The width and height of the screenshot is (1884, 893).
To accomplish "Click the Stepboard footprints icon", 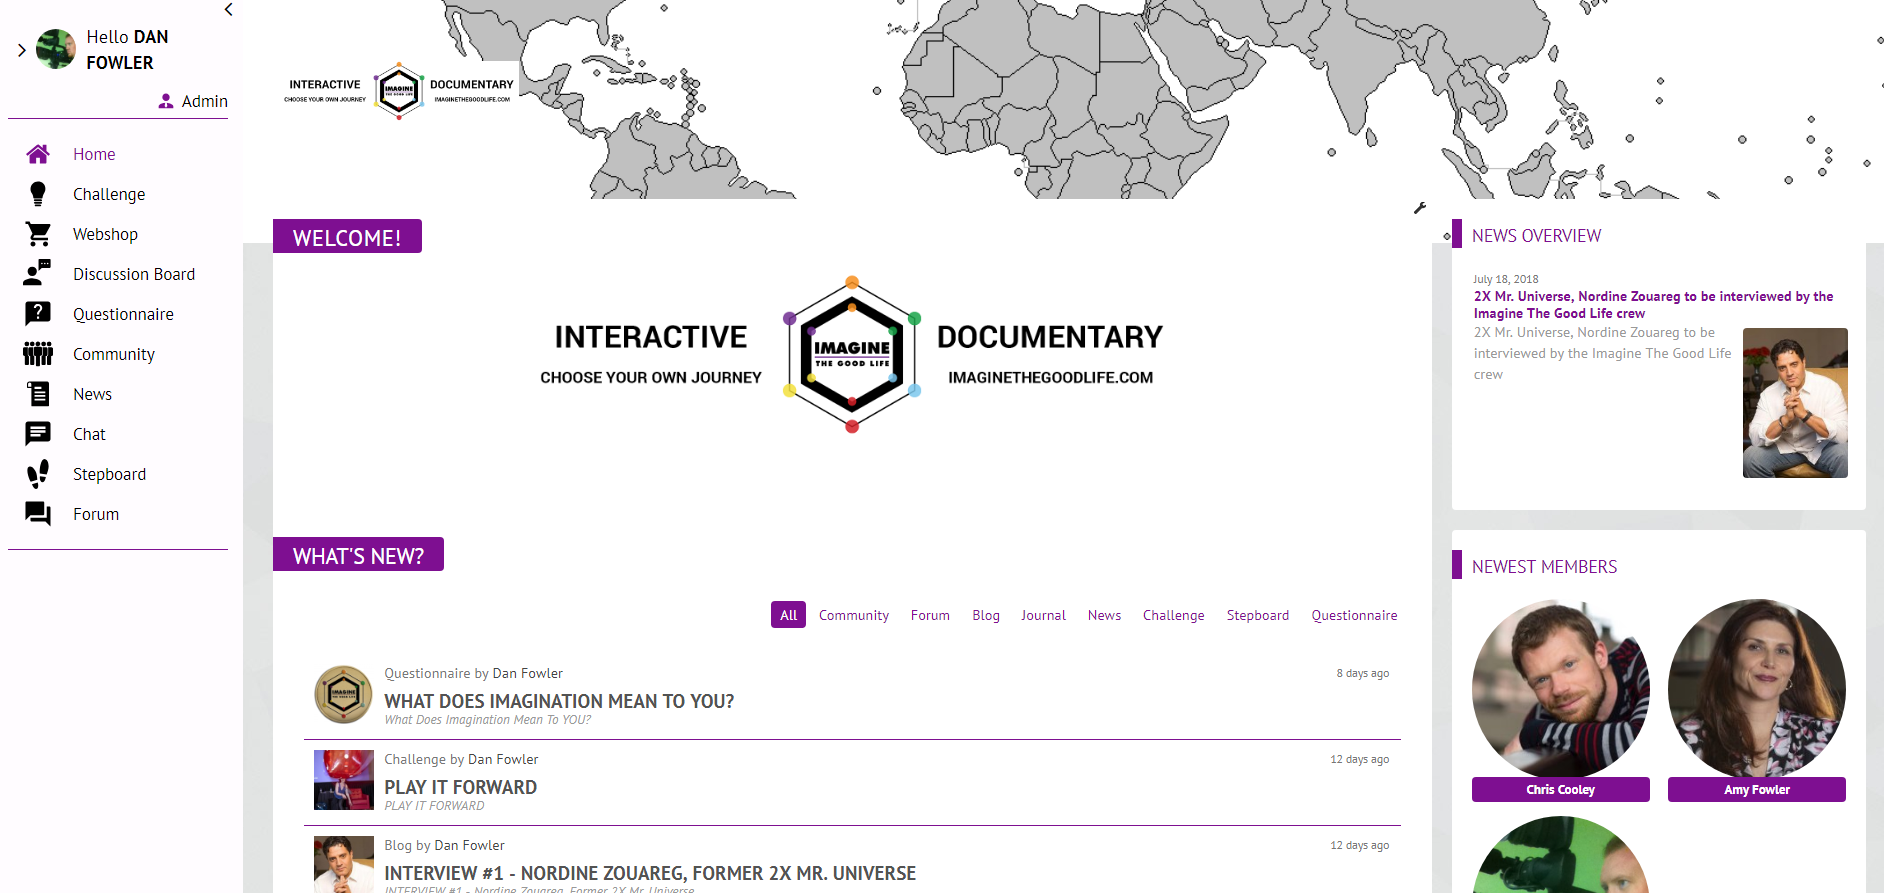I will point(38,474).
